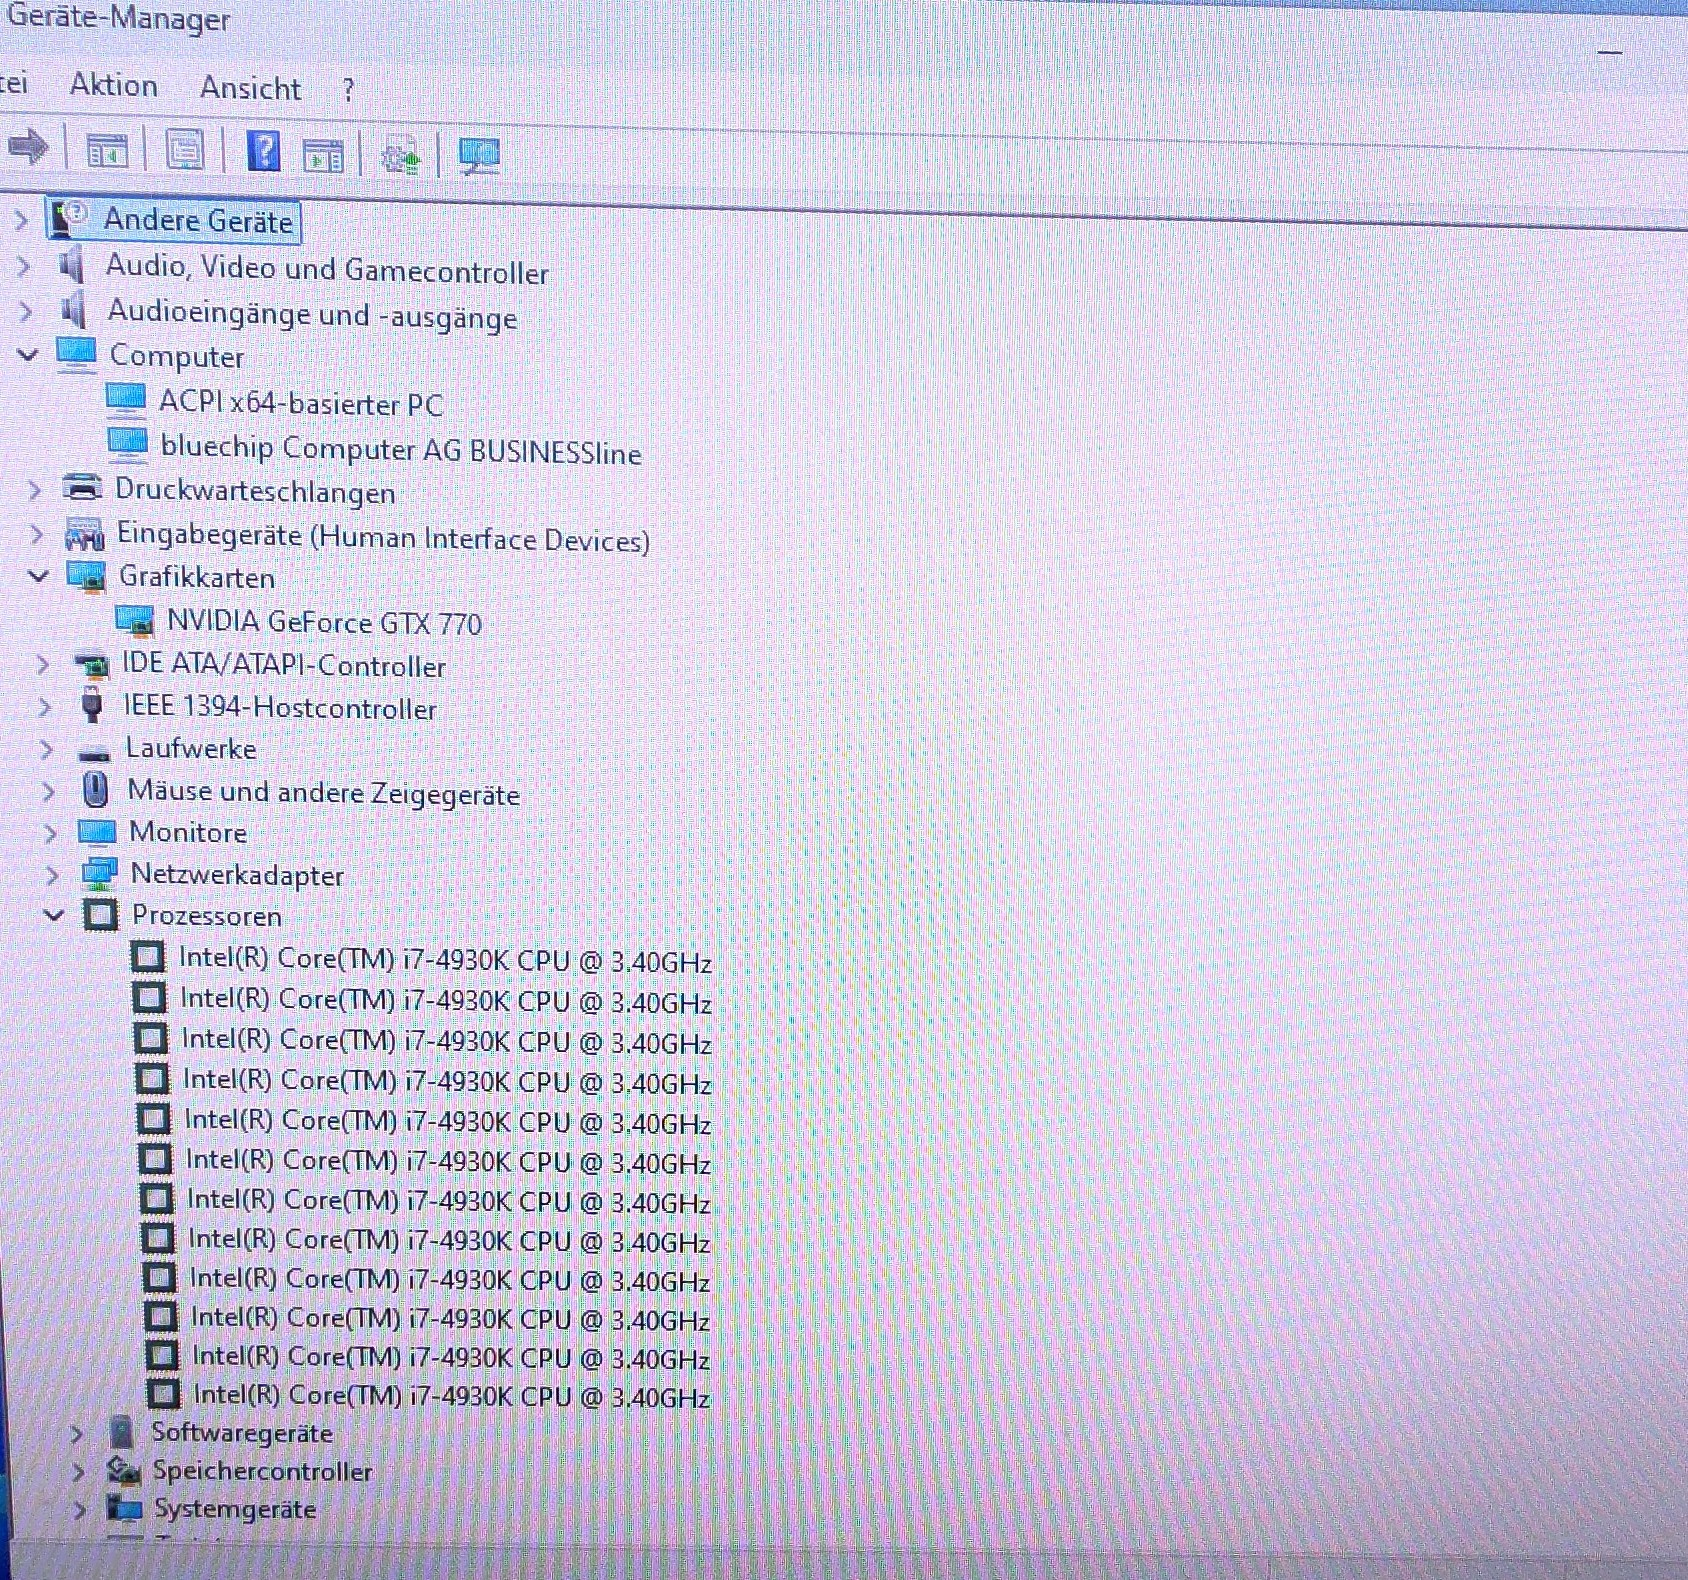Select the text "Andere Geräte"
The height and width of the screenshot is (1580, 1688).
(x=199, y=220)
